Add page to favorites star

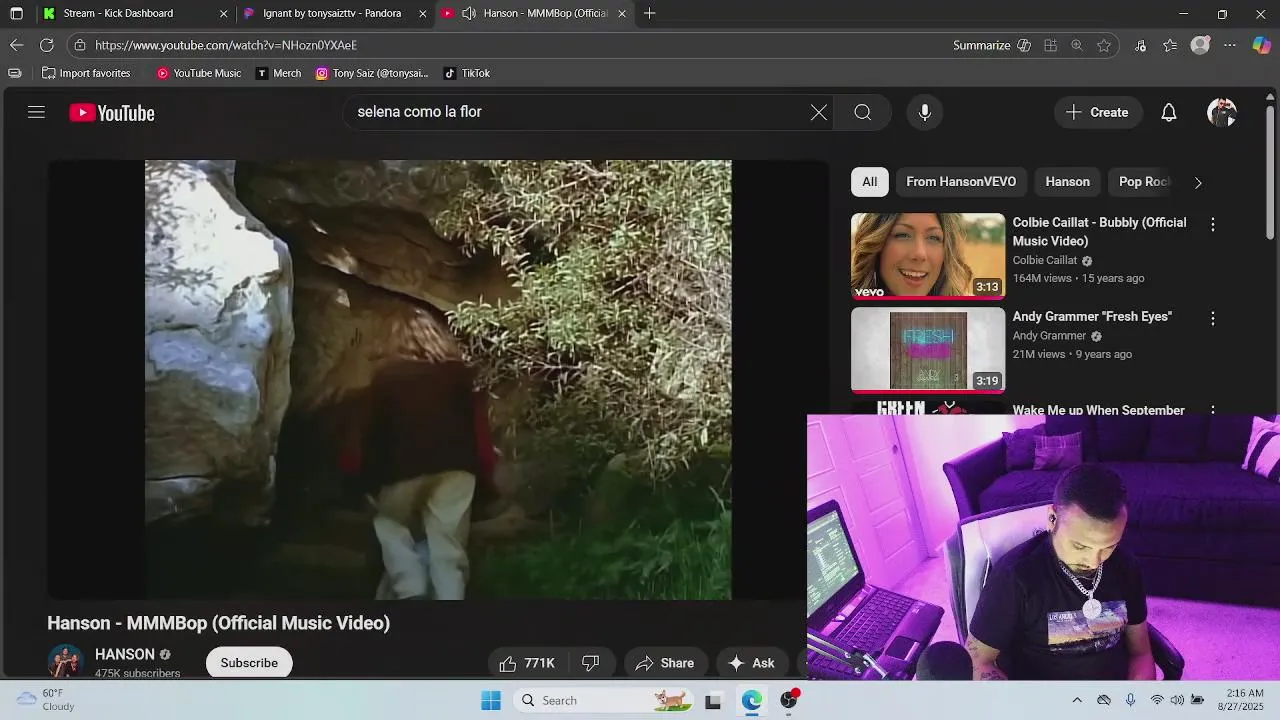tap(1103, 45)
